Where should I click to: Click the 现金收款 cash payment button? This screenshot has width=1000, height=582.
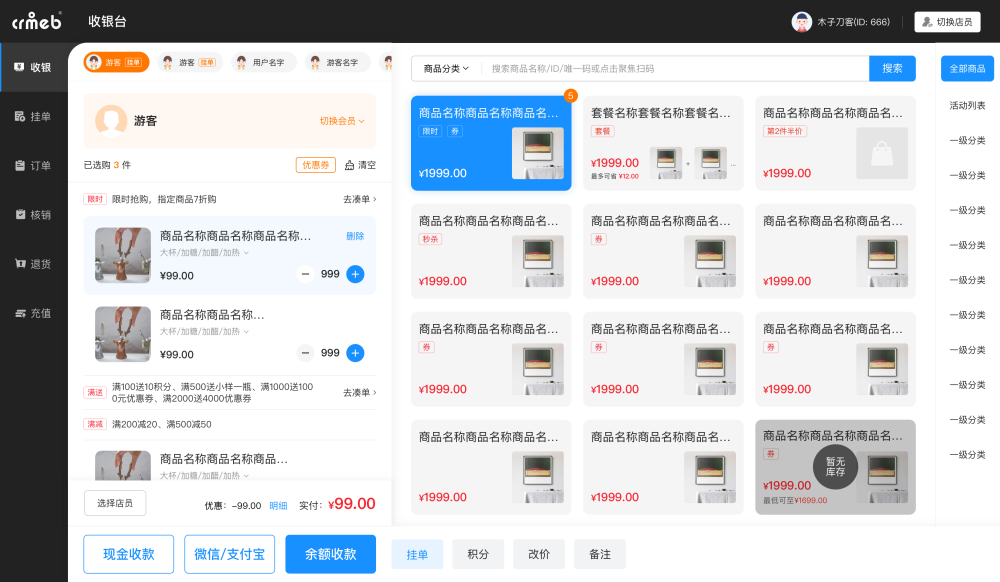pyautogui.click(x=129, y=554)
